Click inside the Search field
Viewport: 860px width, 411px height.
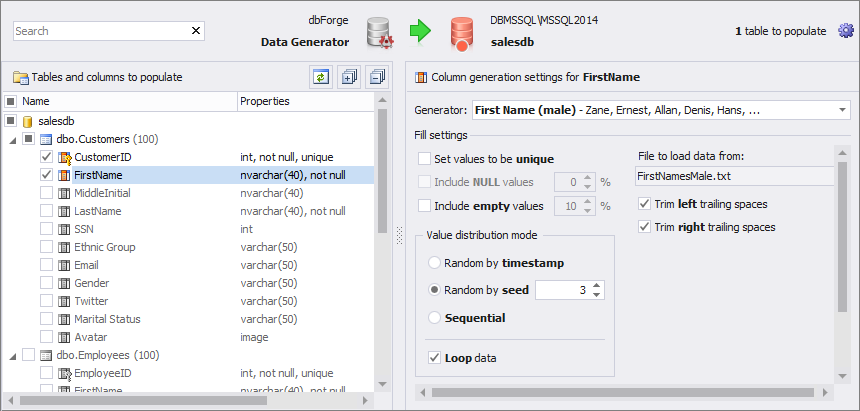click(x=101, y=31)
